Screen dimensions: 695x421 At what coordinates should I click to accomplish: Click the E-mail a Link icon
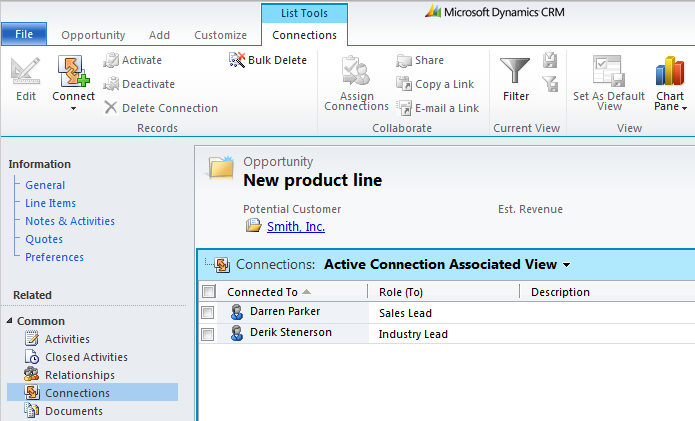click(404, 108)
